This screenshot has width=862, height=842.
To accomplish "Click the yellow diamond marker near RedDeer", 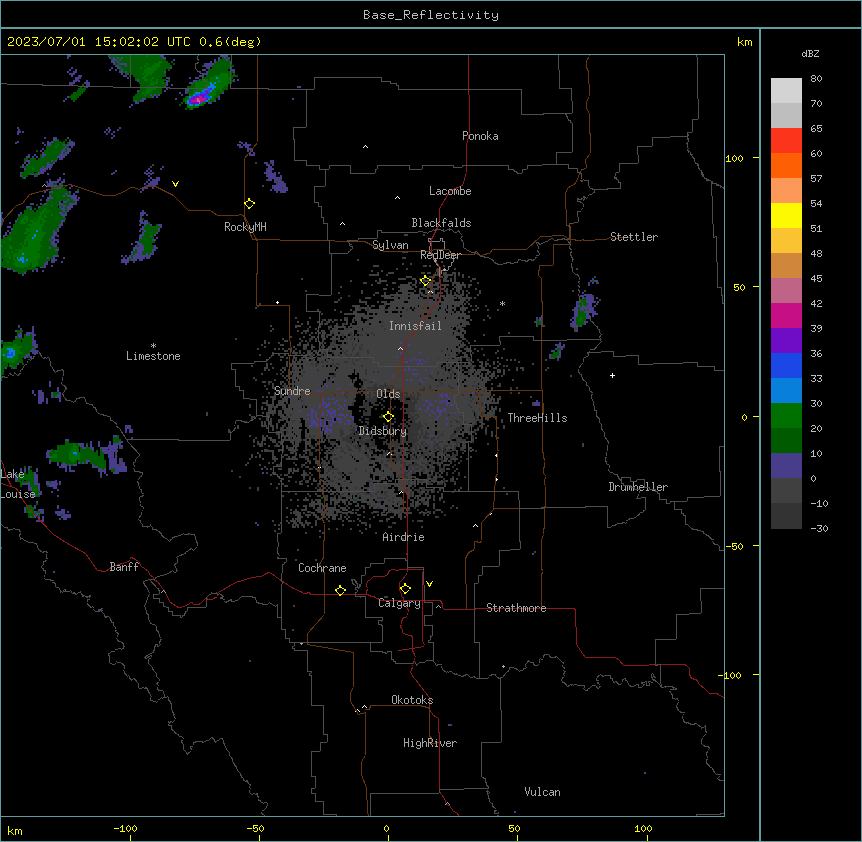I will coord(426,281).
